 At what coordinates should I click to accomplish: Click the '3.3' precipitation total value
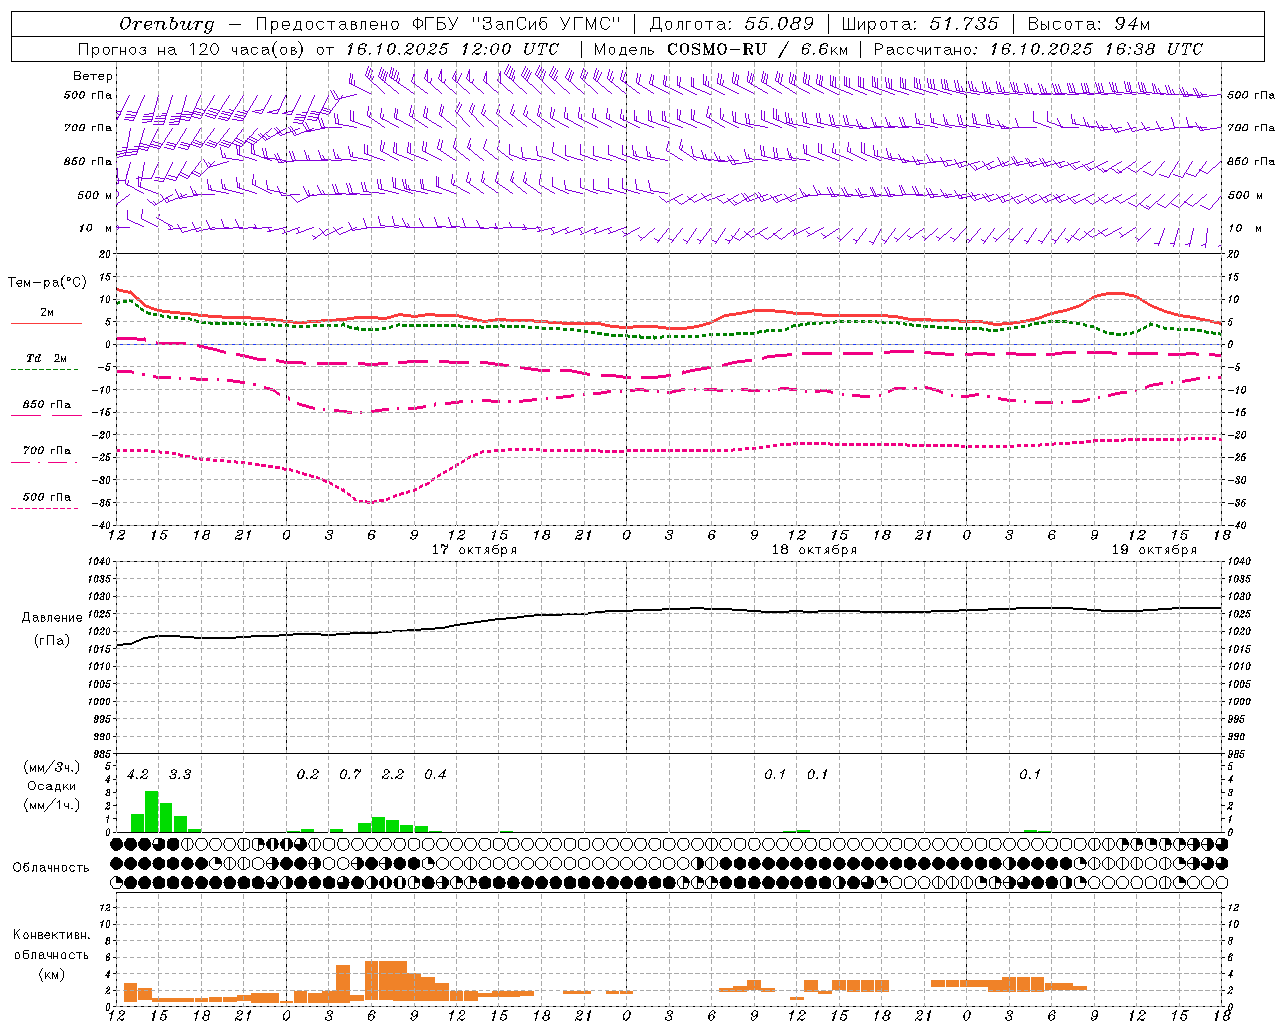[x=180, y=775]
